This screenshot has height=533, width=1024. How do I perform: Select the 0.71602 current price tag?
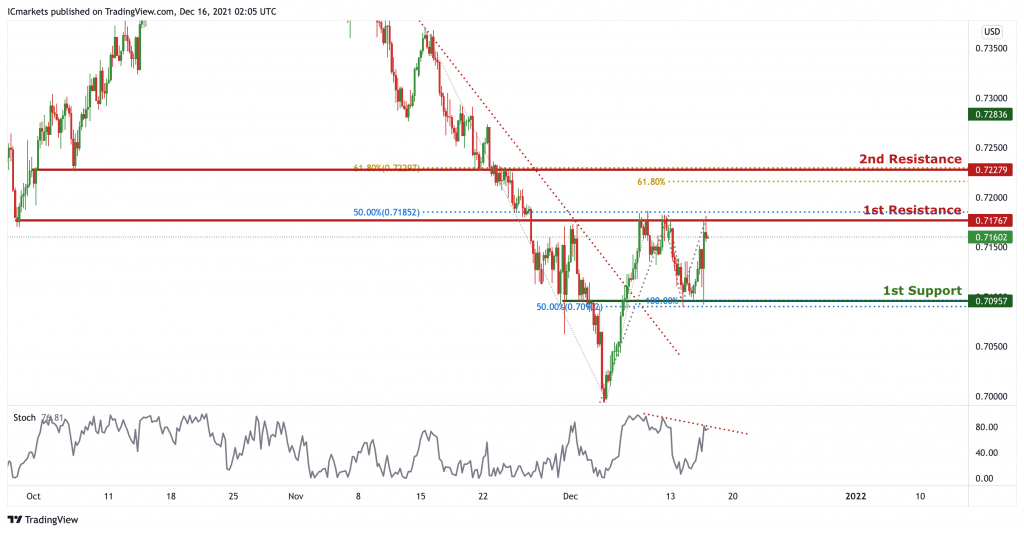tap(991, 237)
